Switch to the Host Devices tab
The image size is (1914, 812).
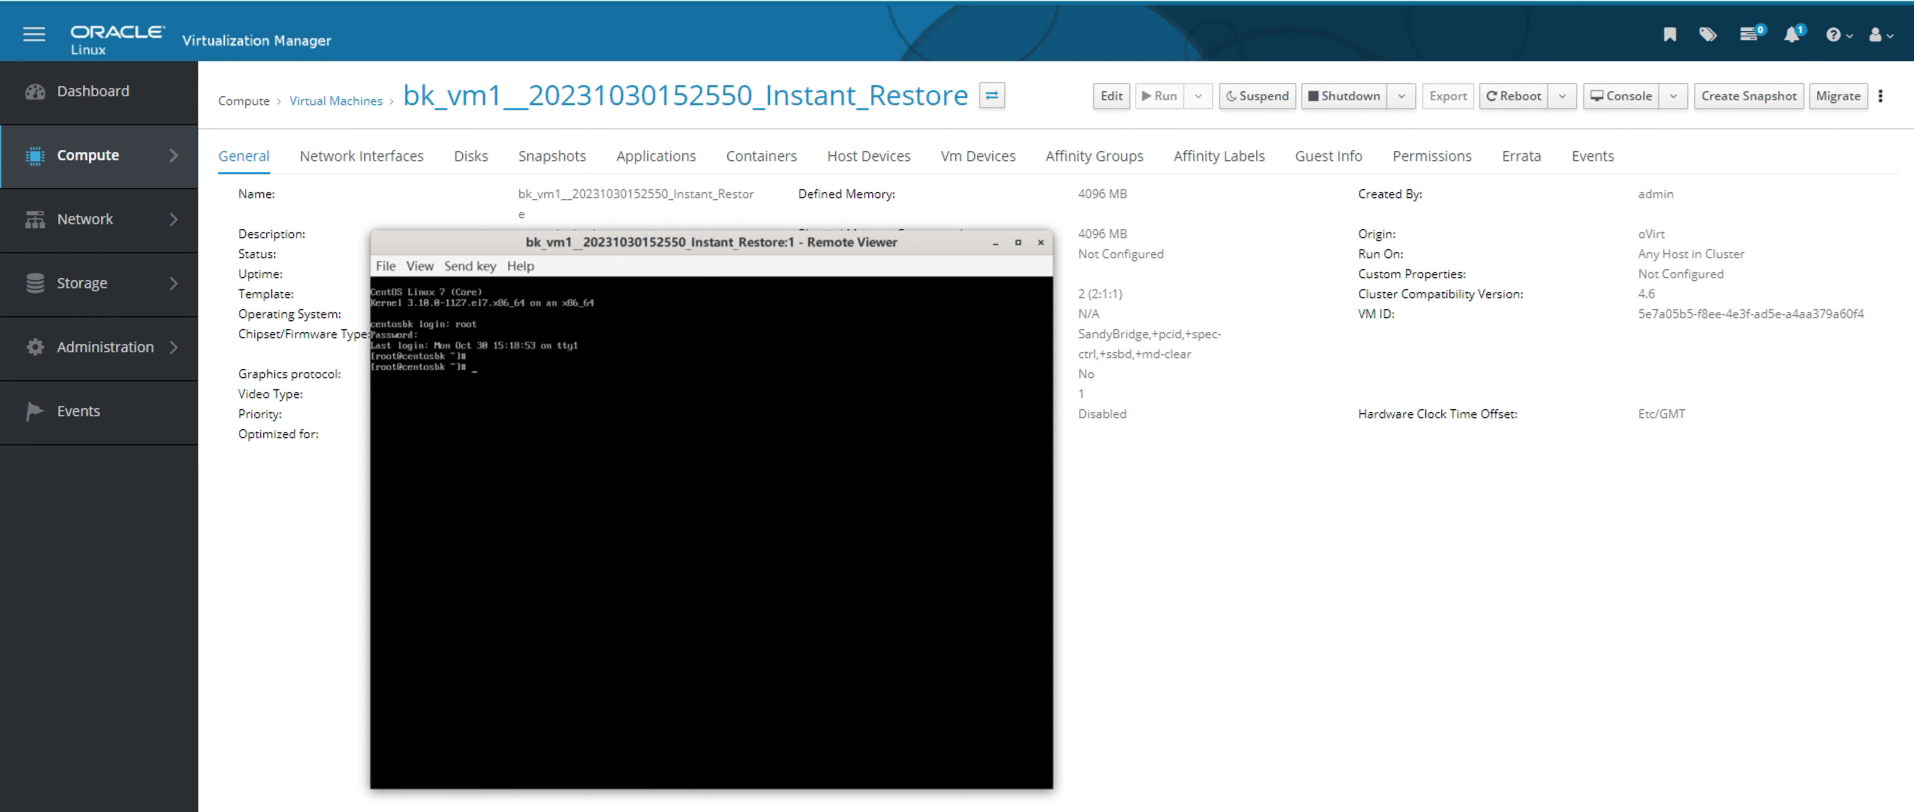[x=869, y=156]
